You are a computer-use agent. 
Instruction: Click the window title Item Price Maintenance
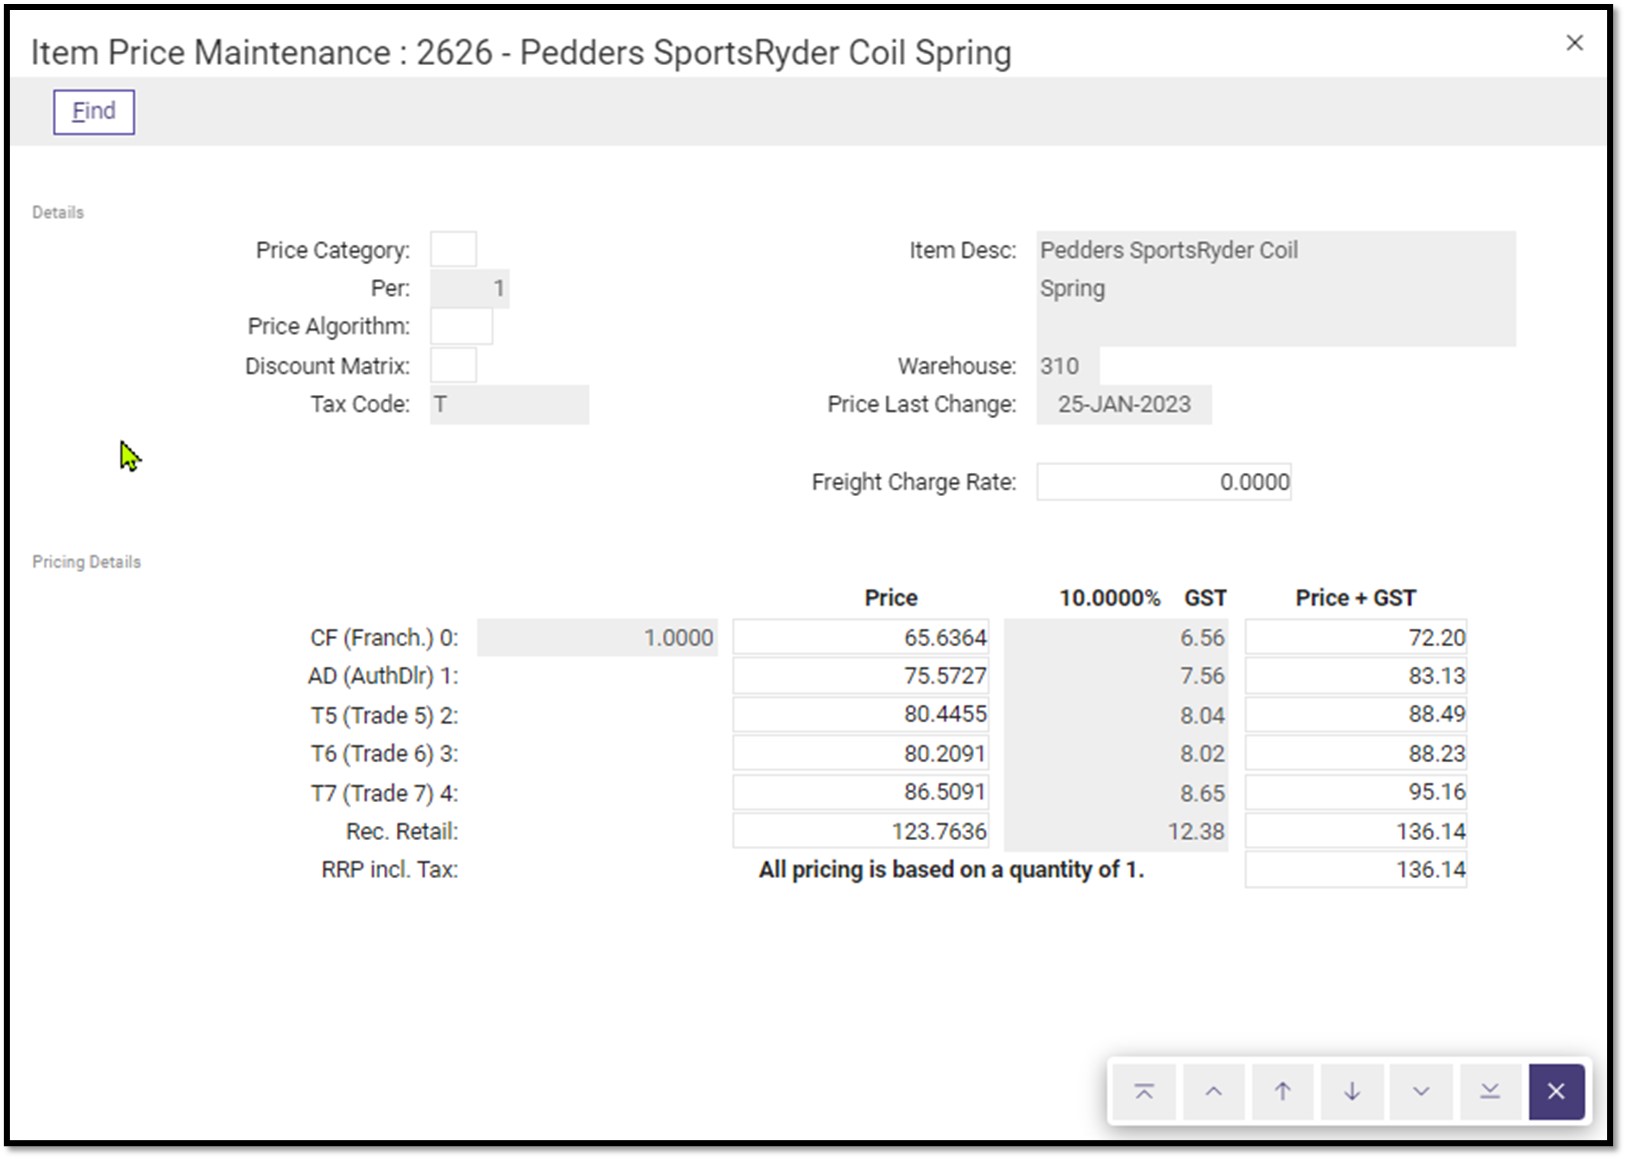(x=521, y=52)
